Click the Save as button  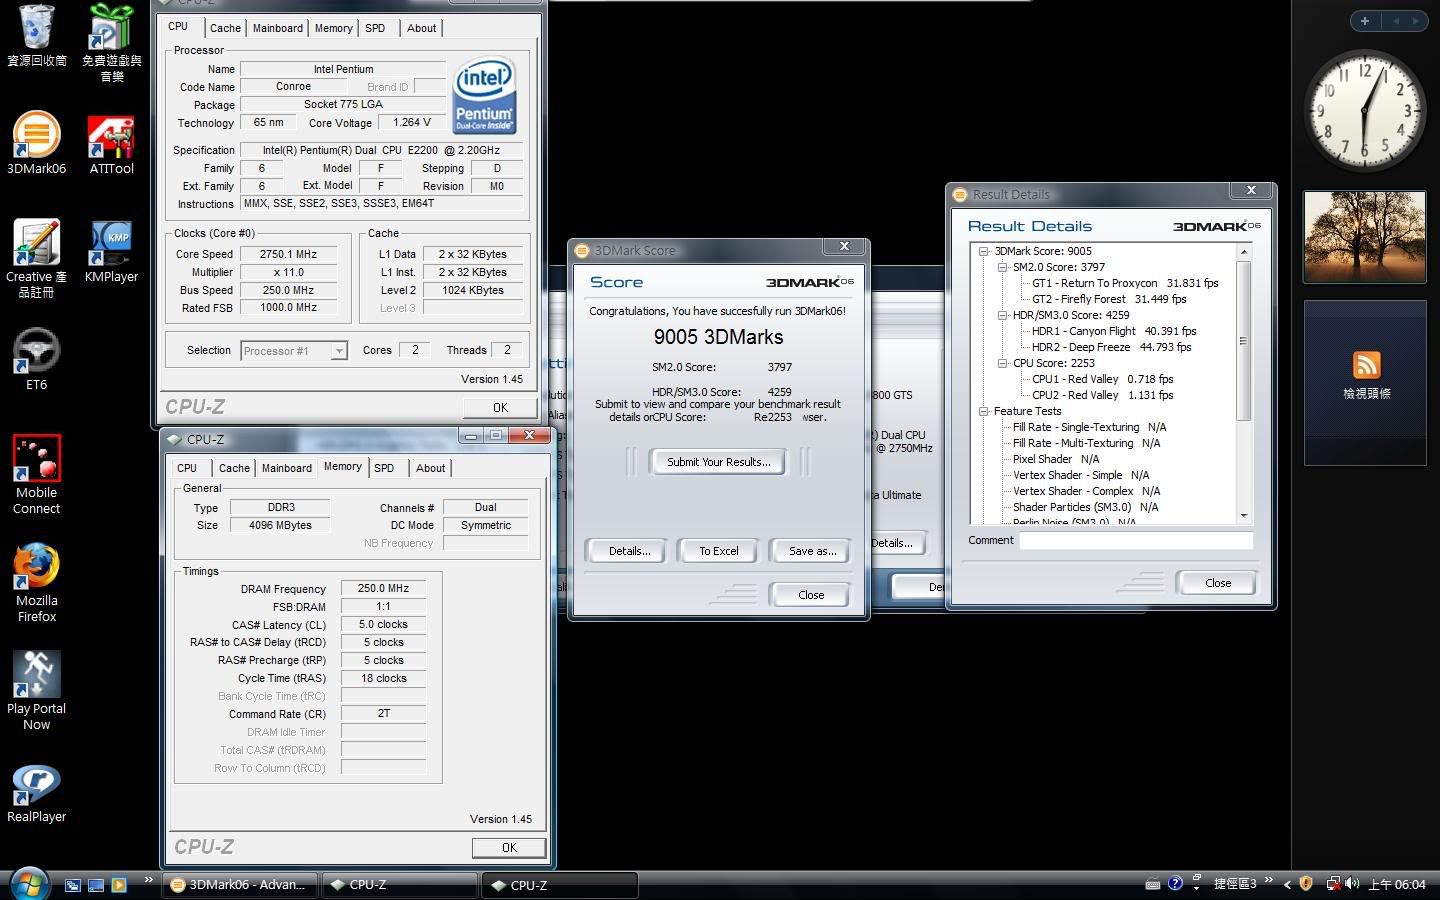click(x=813, y=551)
